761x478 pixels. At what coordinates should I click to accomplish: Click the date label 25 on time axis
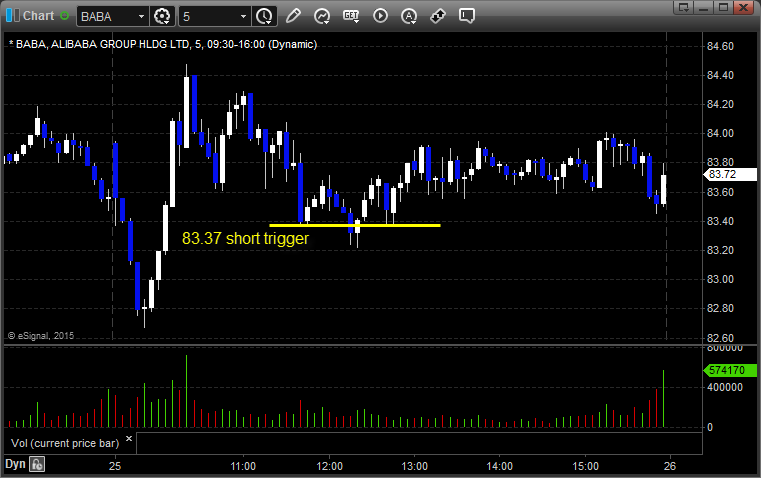(x=115, y=466)
